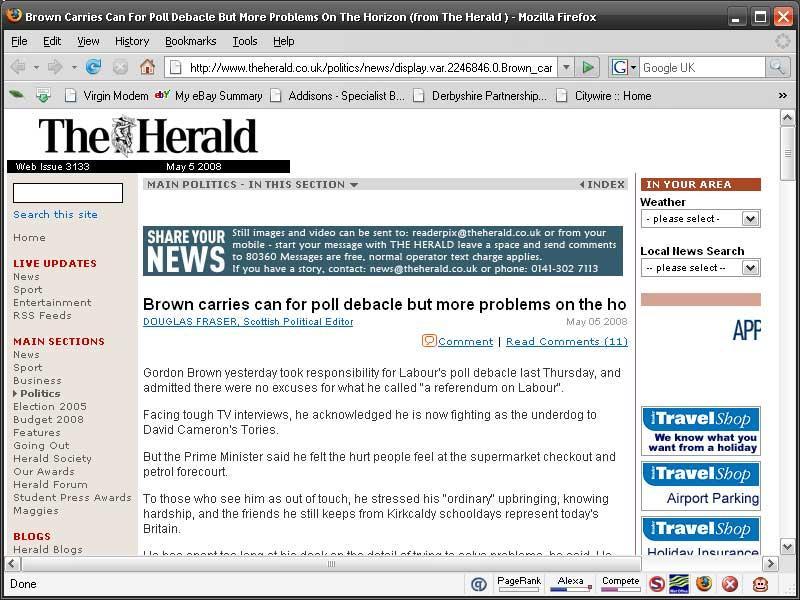Click the PageRank status bar indicator
Viewport: 800px width, 600px height.
518,583
